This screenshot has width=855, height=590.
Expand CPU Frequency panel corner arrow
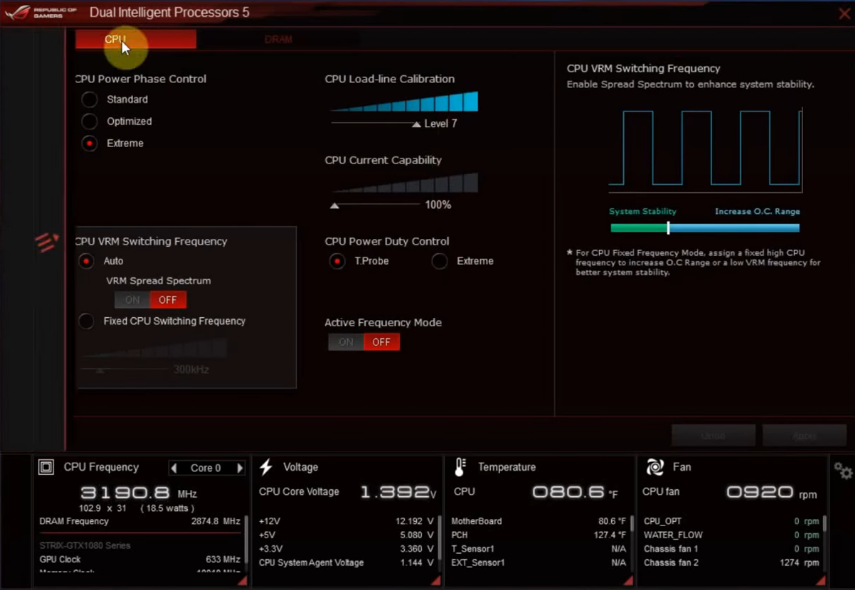coord(242,581)
